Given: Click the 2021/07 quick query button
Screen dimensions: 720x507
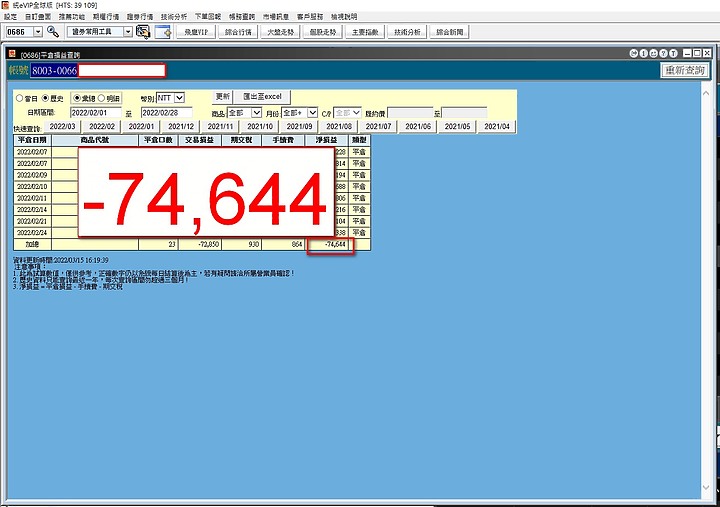Looking at the screenshot, I should pos(378,126).
